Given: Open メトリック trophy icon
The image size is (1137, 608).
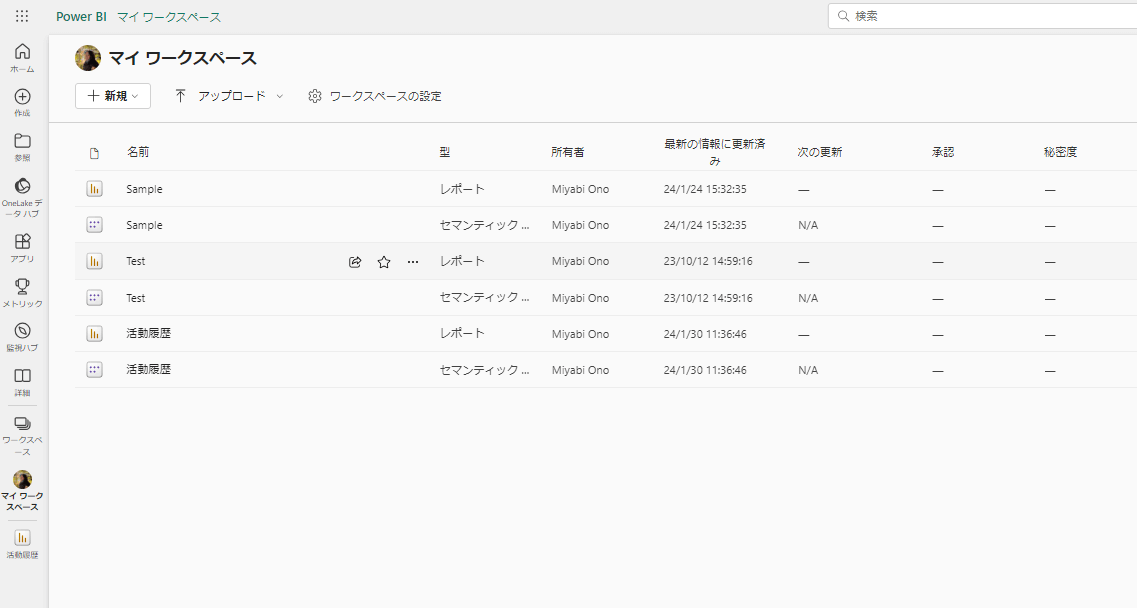Looking at the screenshot, I should [x=22, y=293].
